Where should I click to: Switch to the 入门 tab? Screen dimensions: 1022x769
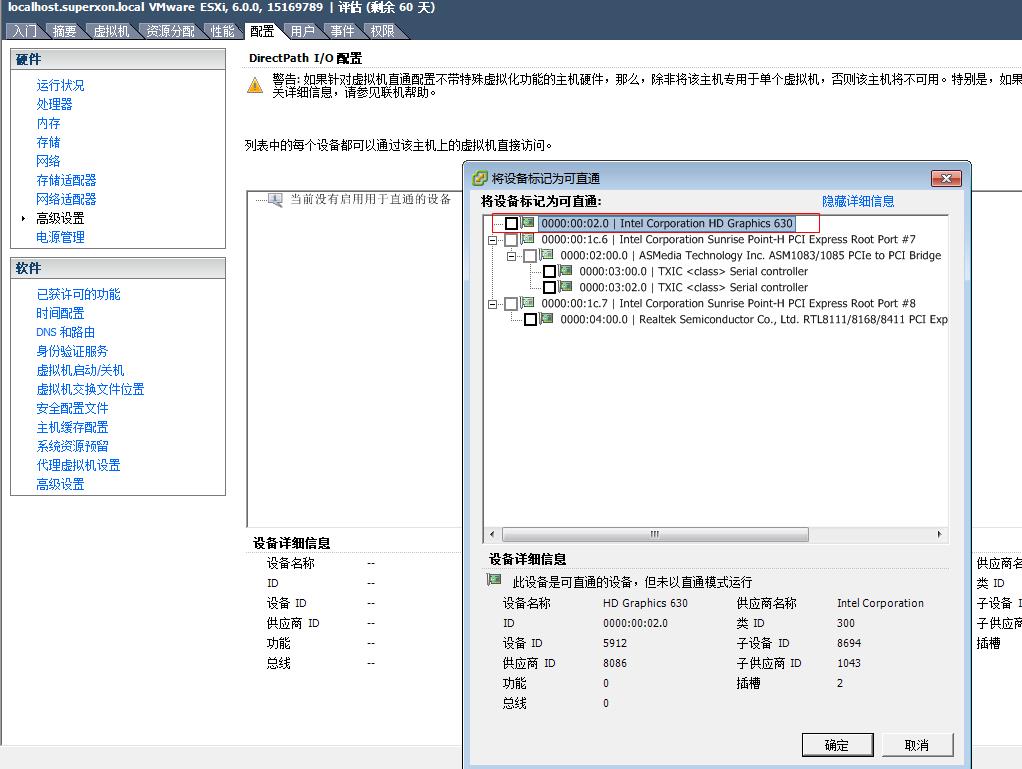[25, 31]
